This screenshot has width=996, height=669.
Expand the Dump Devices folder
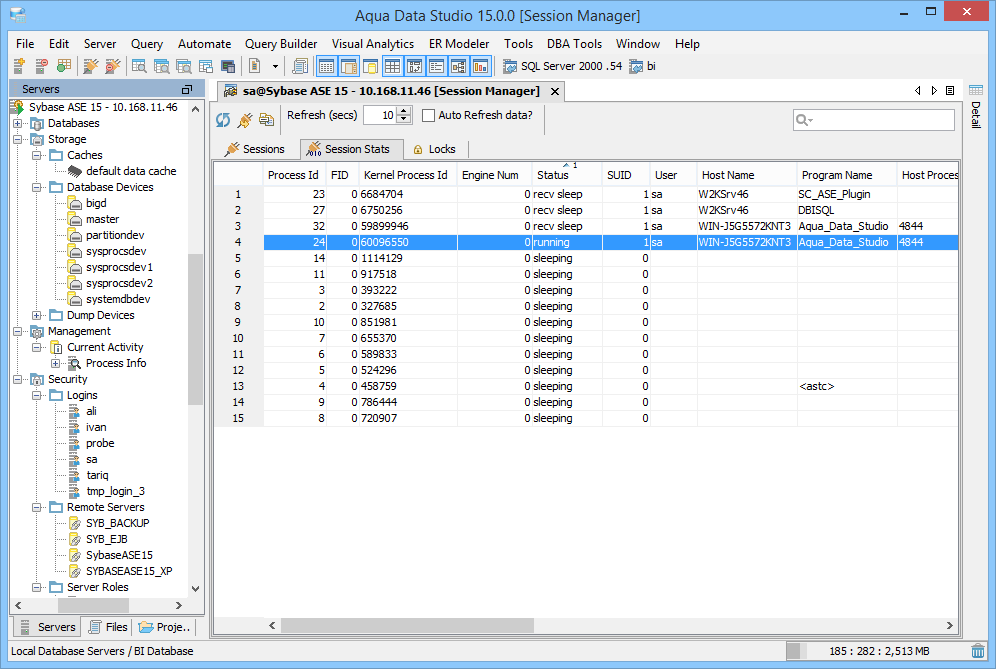pos(36,316)
